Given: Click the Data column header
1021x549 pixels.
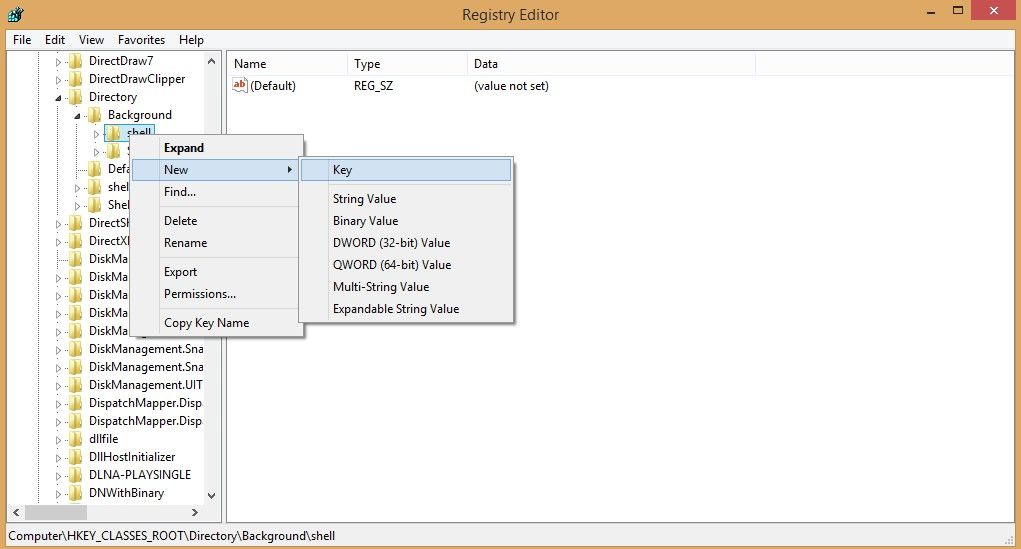Looking at the screenshot, I should coord(611,64).
